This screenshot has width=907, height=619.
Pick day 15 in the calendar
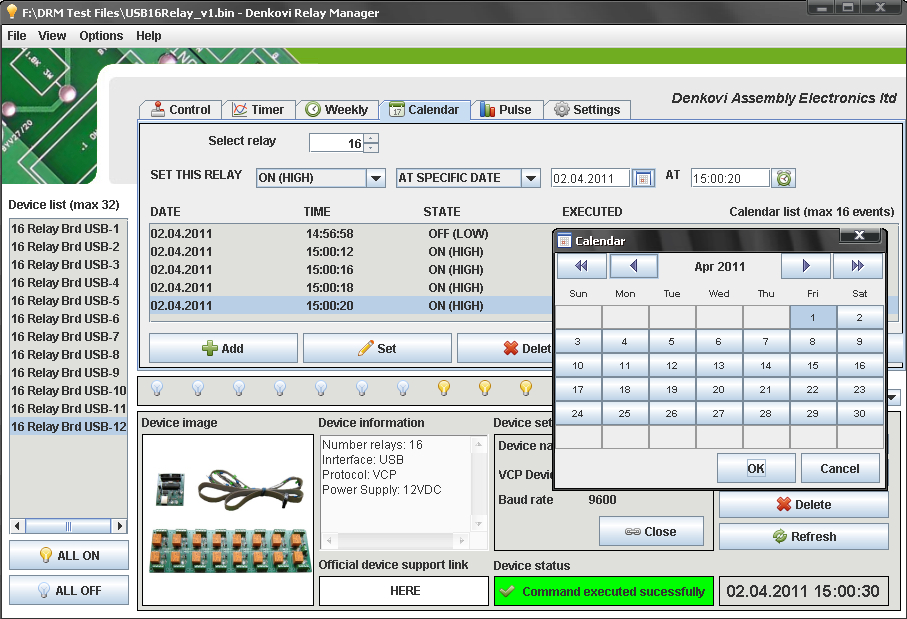(813, 365)
